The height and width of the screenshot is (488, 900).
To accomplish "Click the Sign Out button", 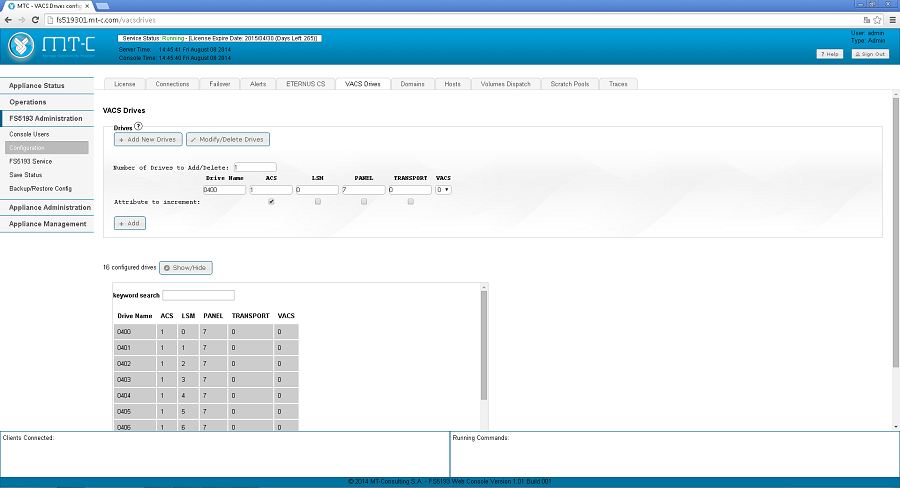I will [871, 54].
